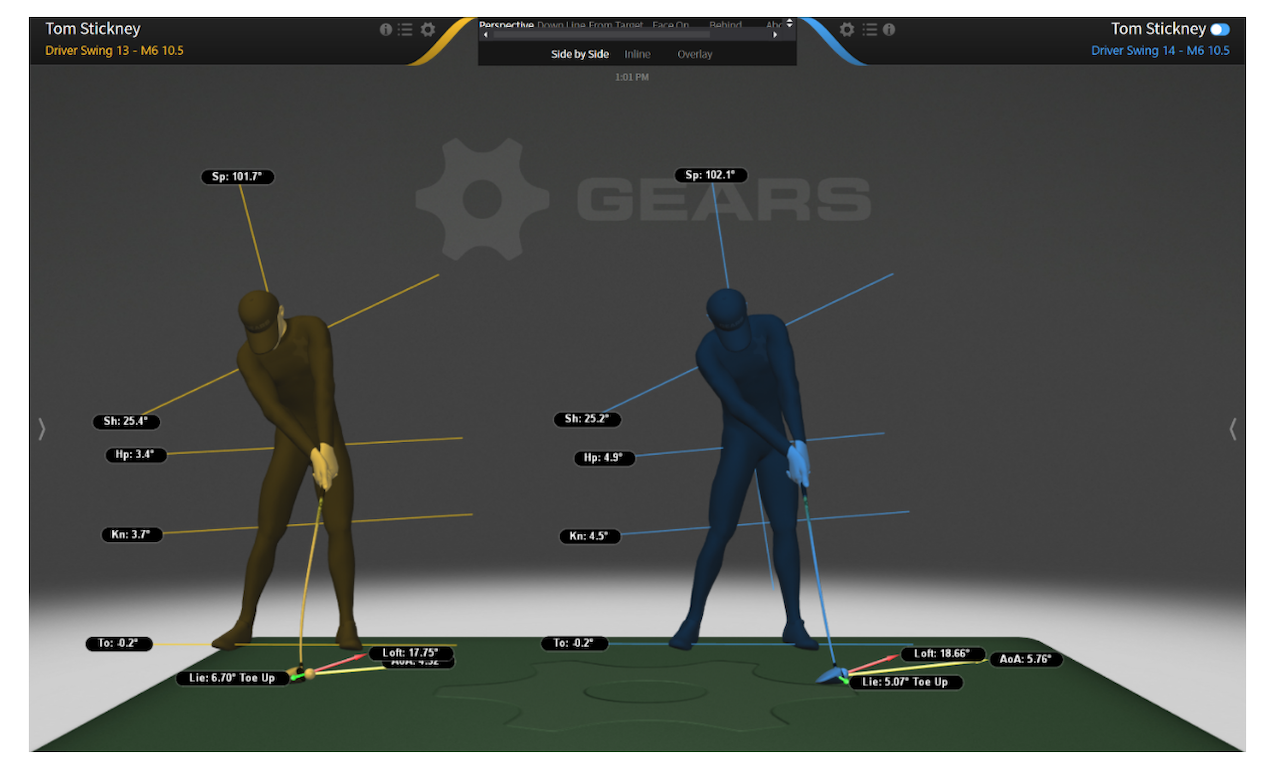Viewport: 1269px width, 768px height.
Task: Open list icon for Driver Swing 13
Action: click(x=405, y=30)
